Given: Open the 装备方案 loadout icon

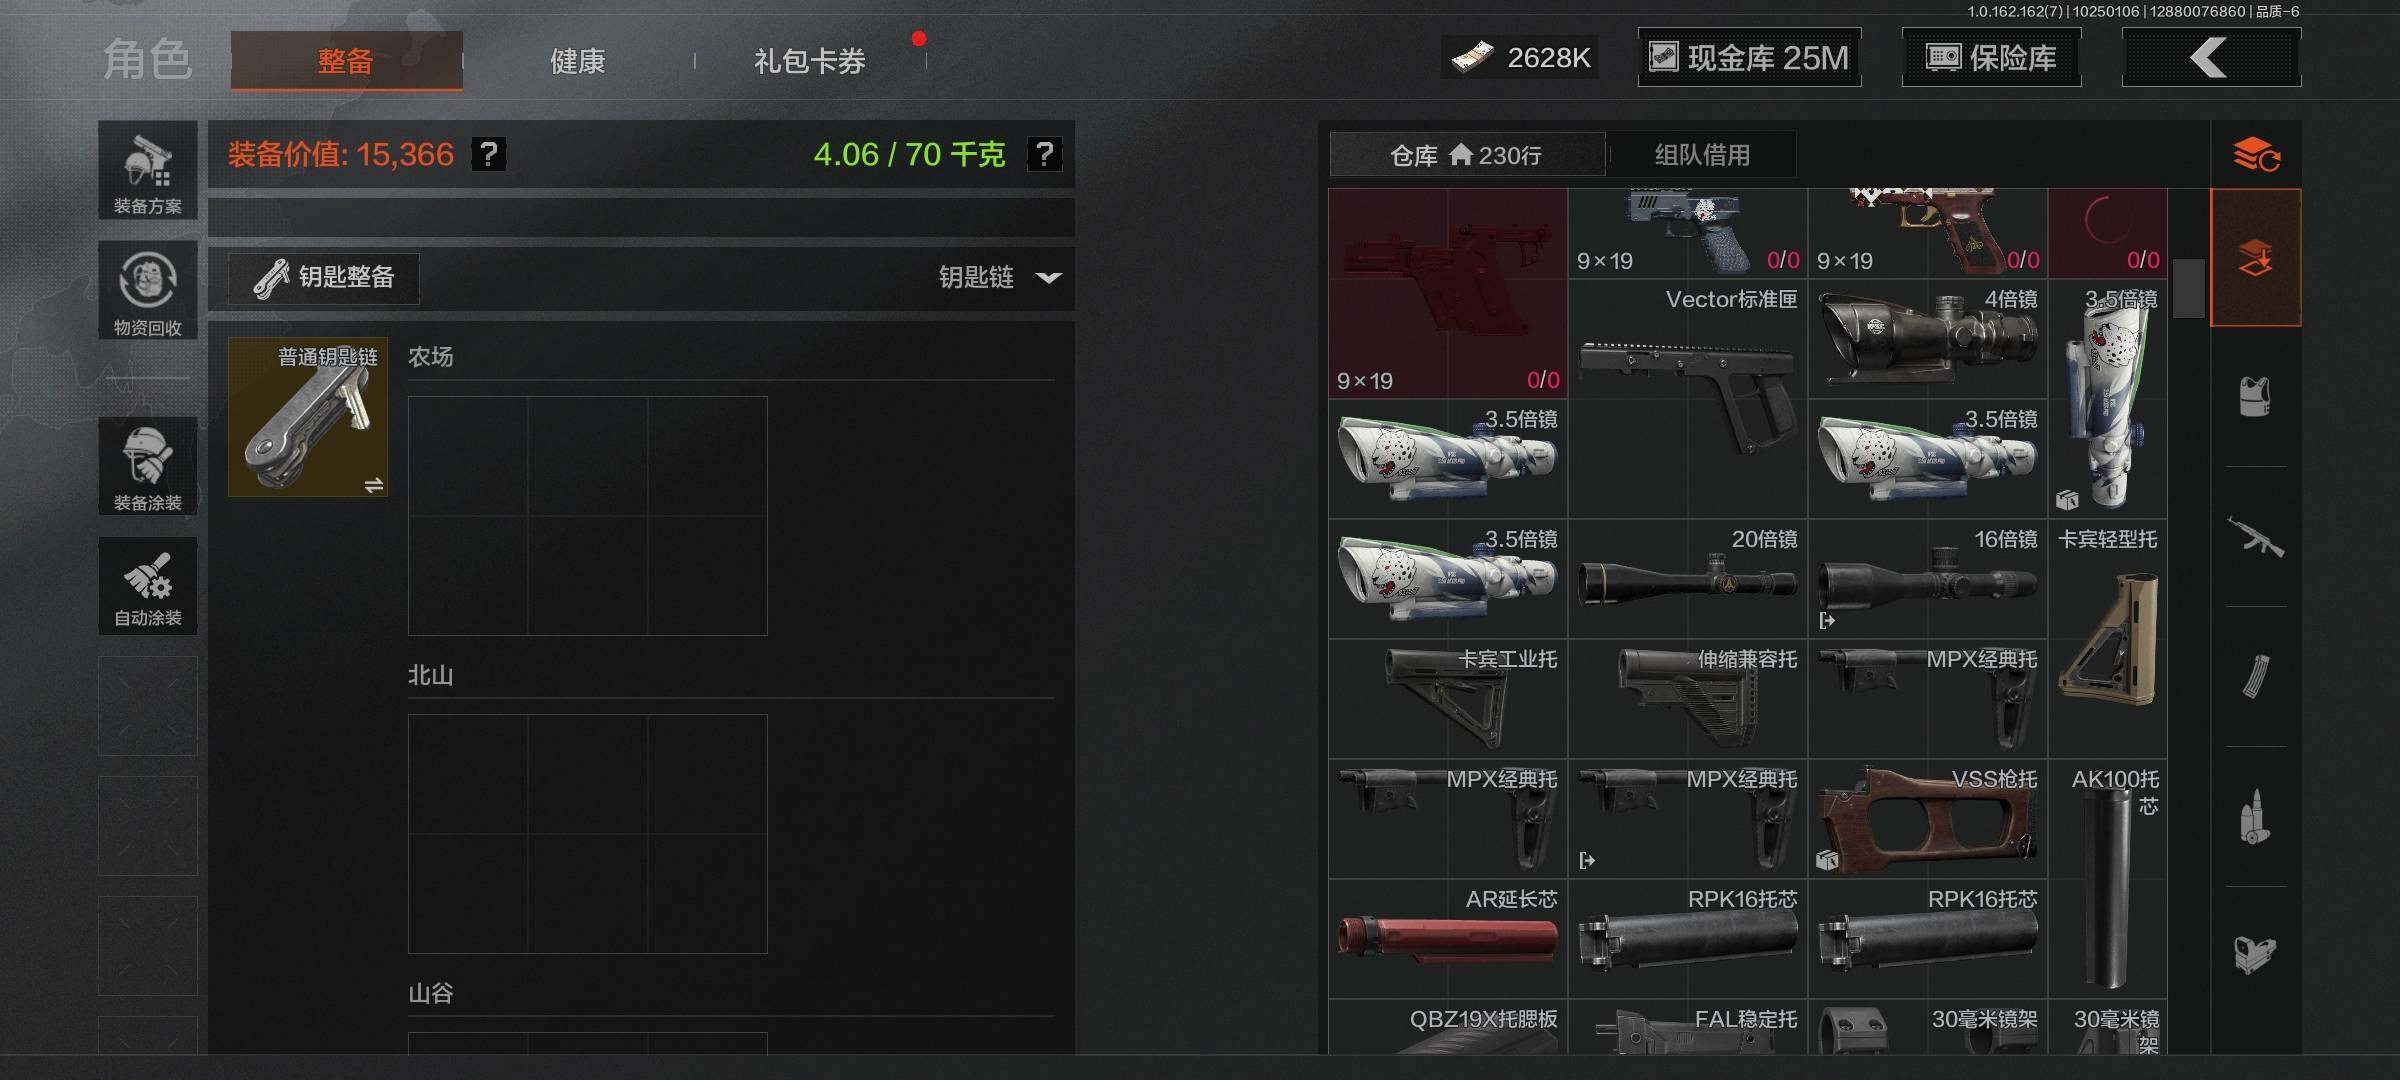Looking at the screenshot, I should pos(148,170).
